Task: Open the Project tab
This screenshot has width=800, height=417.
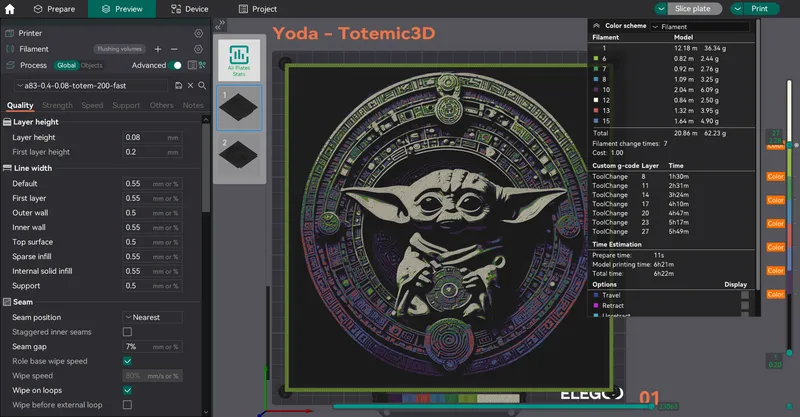Action: click(x=258, y=9)
